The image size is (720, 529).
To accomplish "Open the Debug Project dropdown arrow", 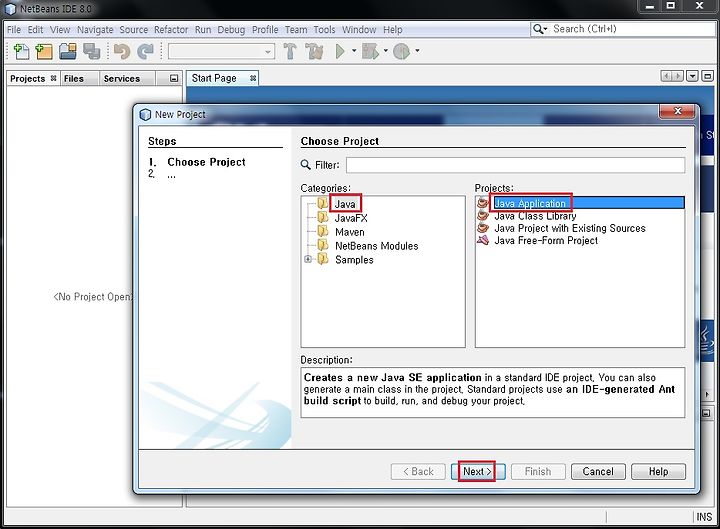I will coord(385,51).
